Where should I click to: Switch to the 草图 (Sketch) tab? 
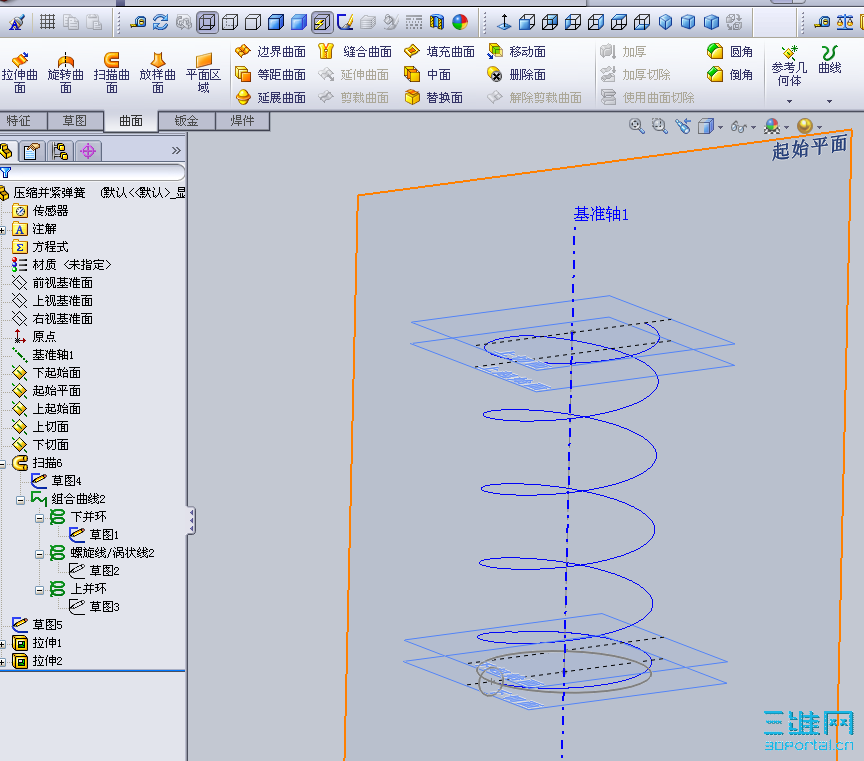pos(75,121)
